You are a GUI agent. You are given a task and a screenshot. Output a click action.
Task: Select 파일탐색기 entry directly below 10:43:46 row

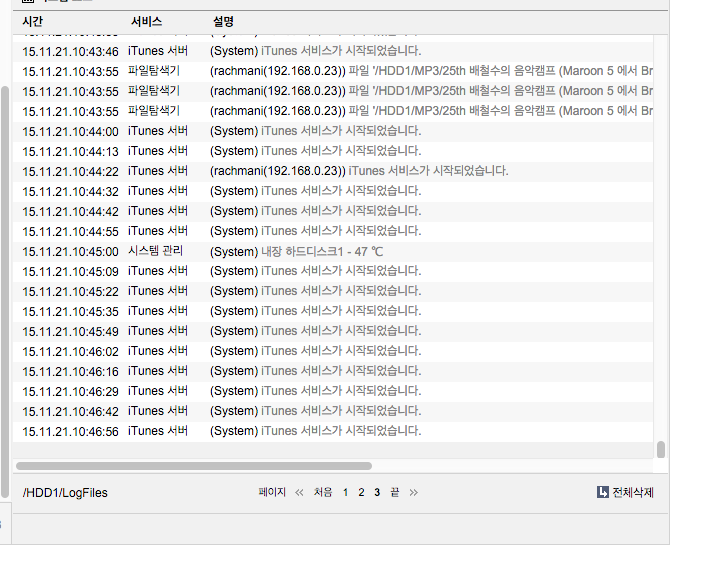click(333, 71)
